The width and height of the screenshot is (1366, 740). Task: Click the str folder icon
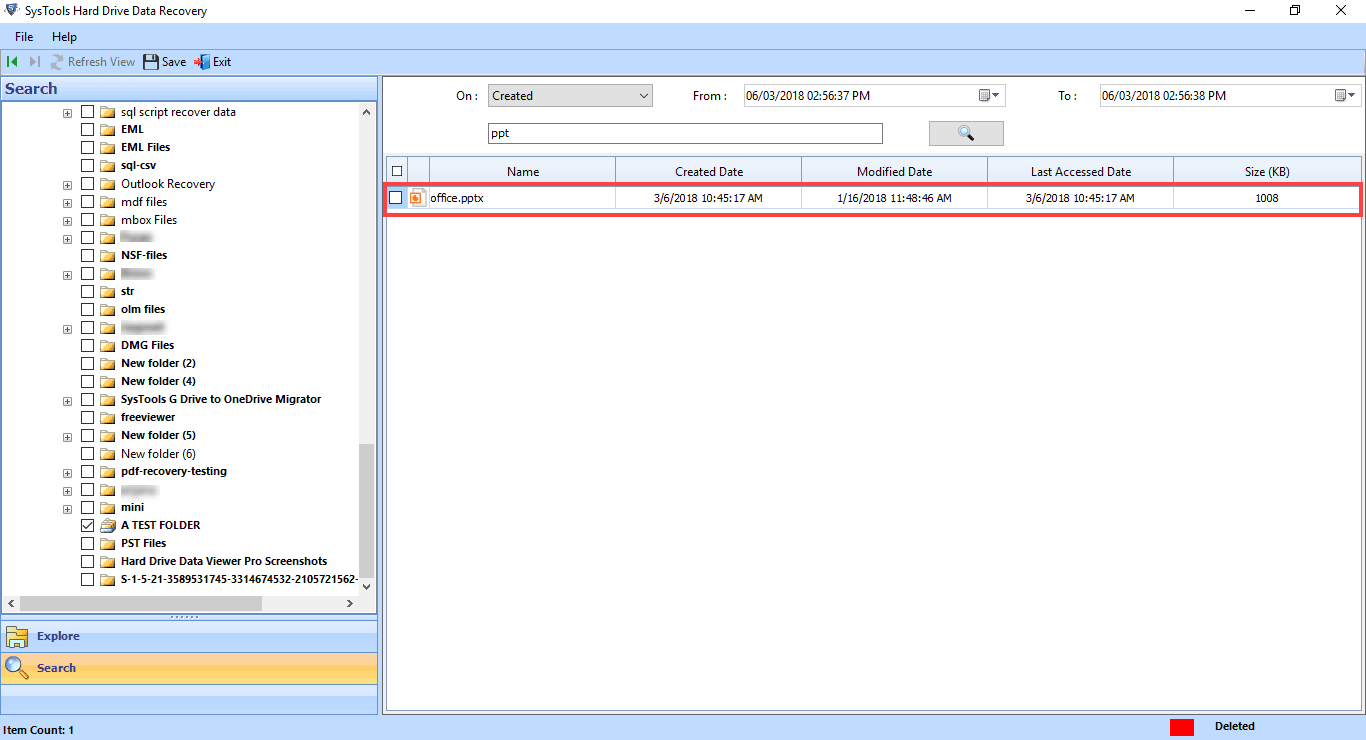[108, 292]
